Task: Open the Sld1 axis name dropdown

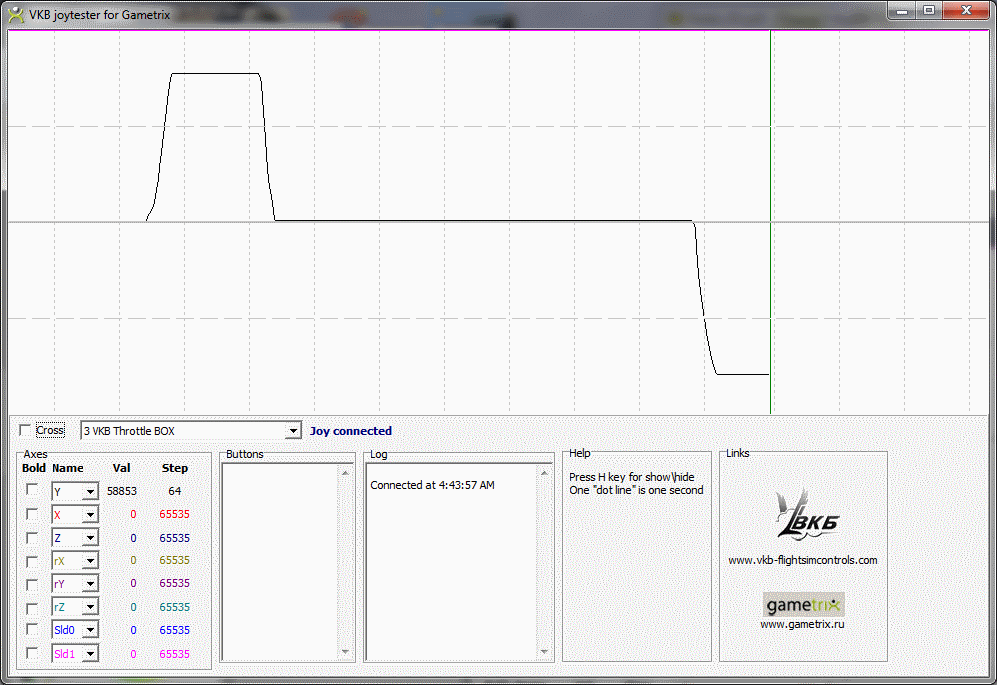Action: (x=90, y=654)
